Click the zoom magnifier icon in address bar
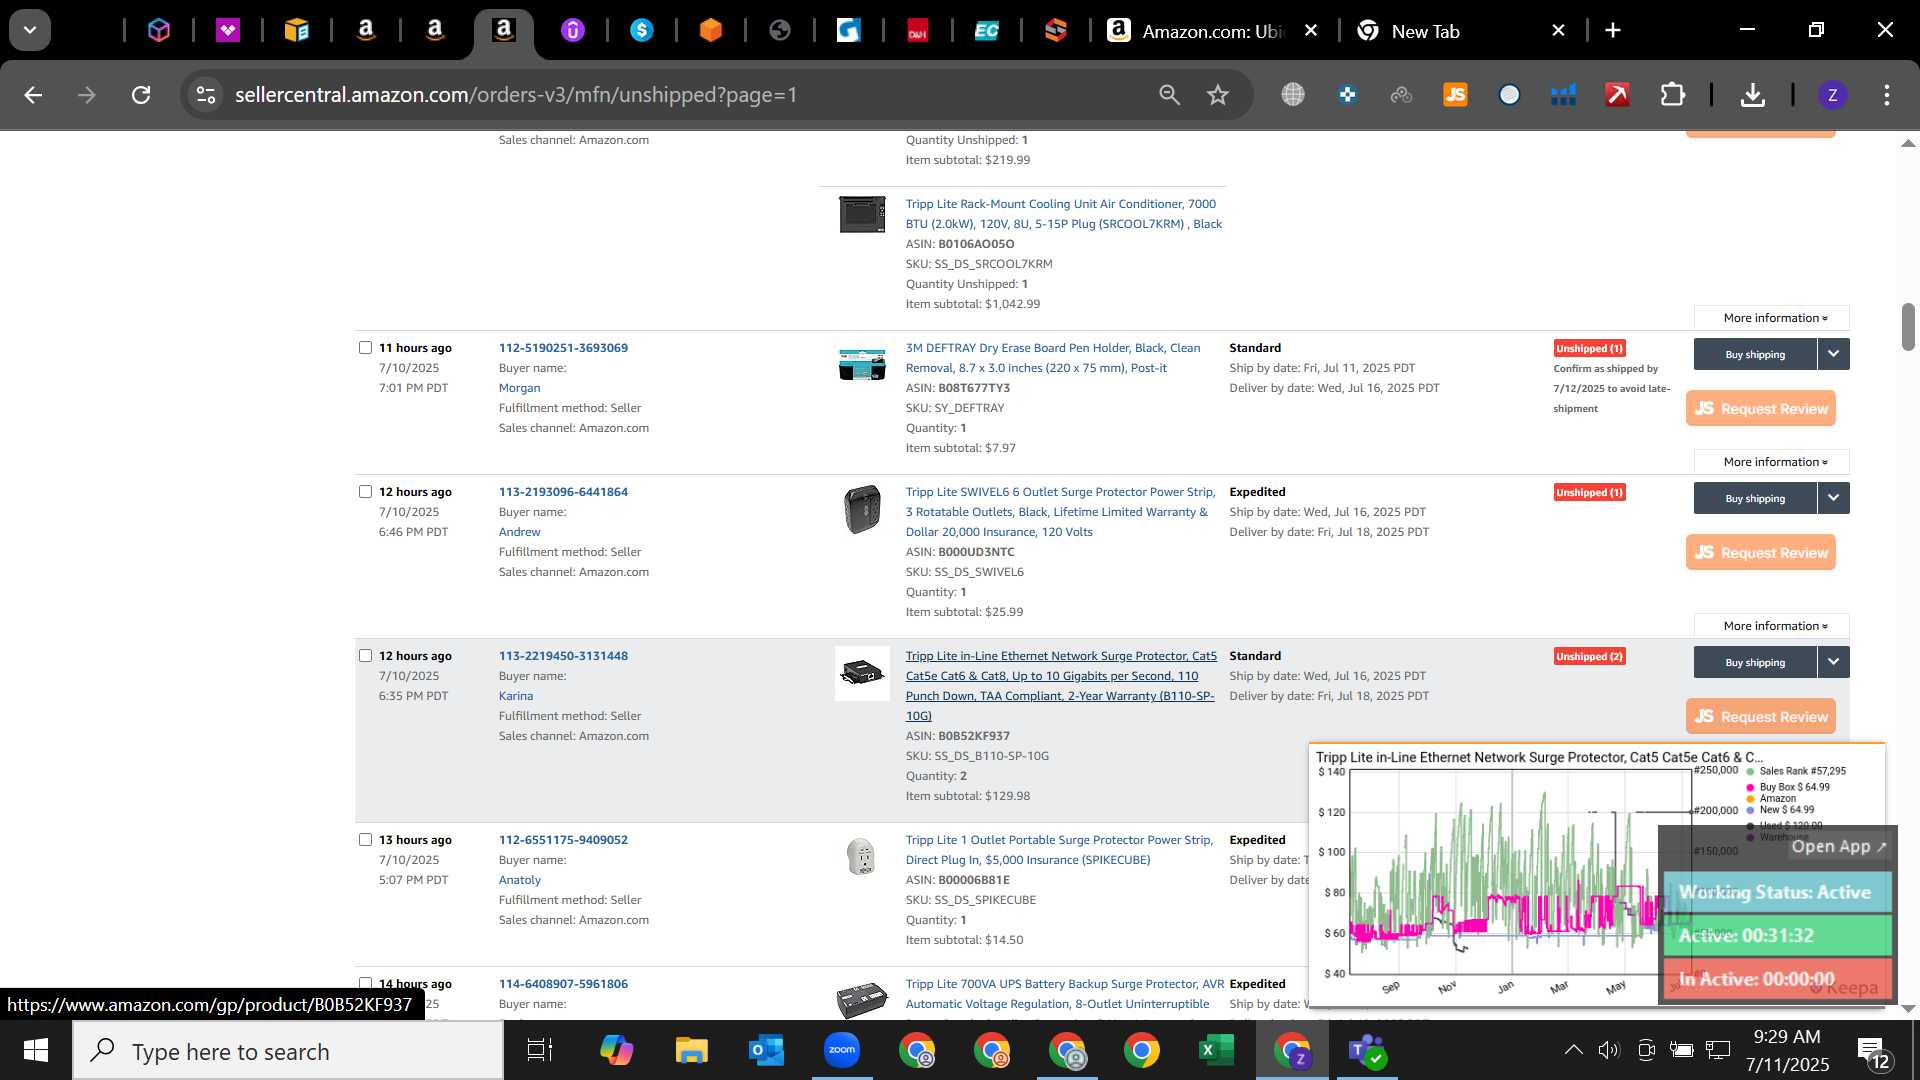 coord(1169,95)
